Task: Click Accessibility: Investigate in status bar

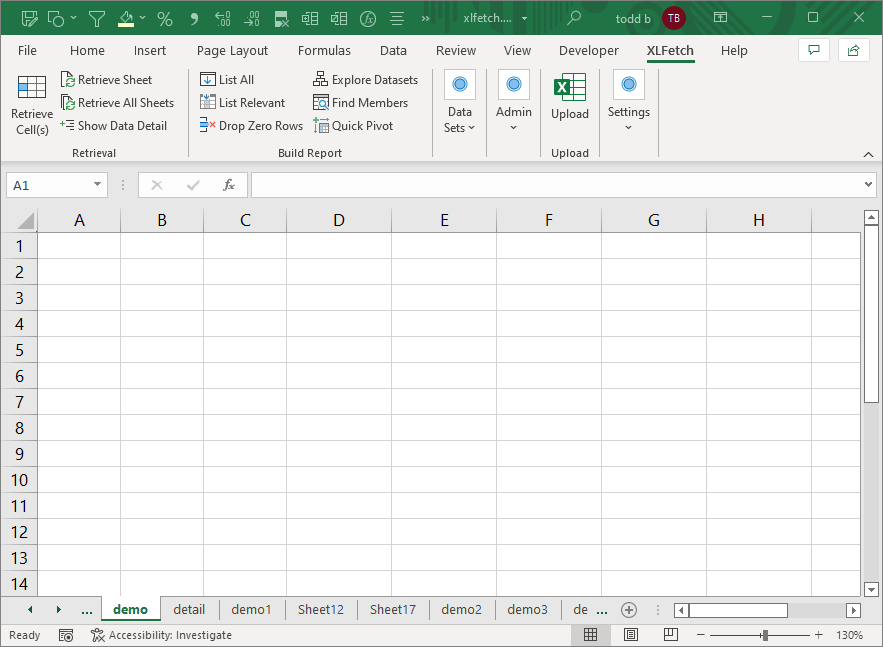Action: tap(162, 635)
